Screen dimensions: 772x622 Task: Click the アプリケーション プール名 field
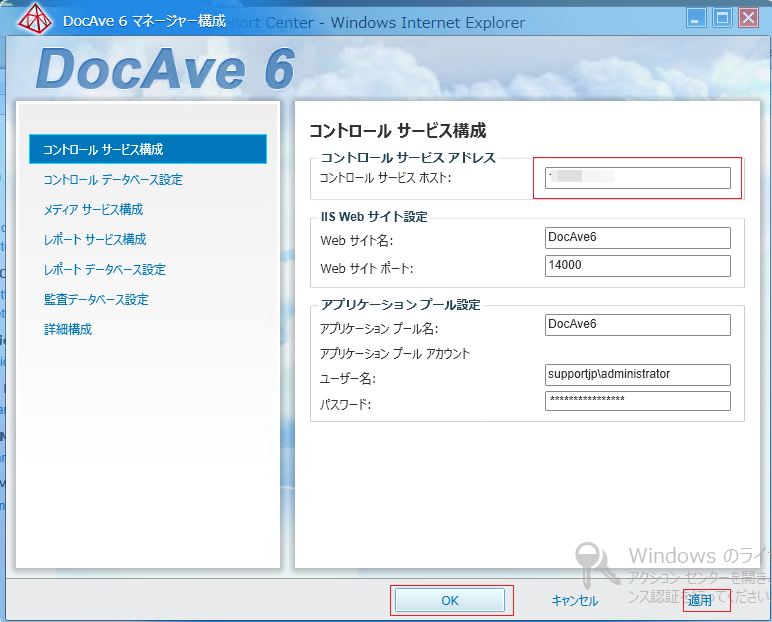(638, 325)
